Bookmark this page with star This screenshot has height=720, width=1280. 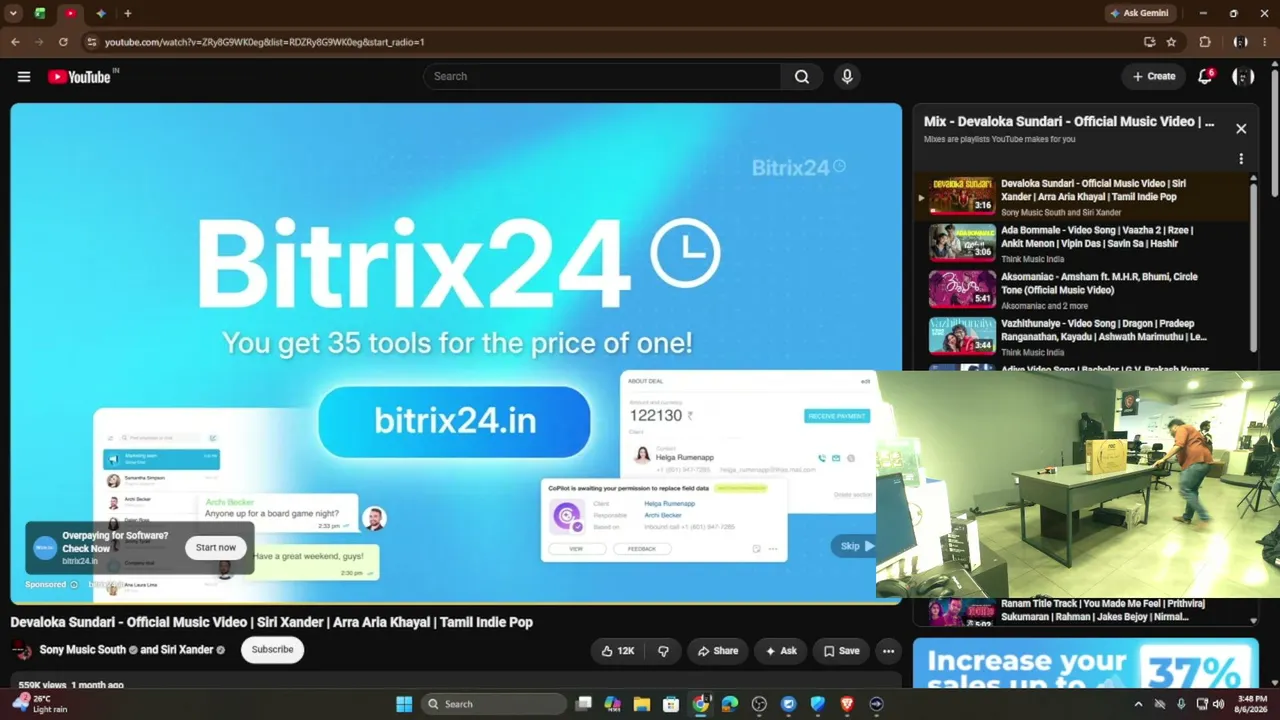point(1171,42)
